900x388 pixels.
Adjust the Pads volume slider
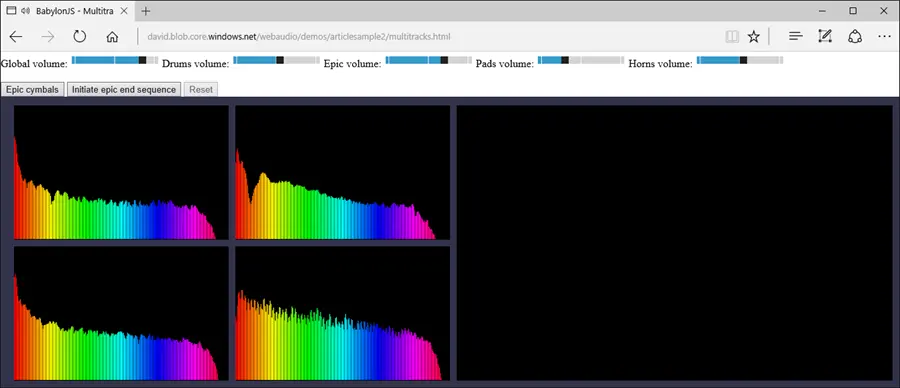tap(581, 60)
